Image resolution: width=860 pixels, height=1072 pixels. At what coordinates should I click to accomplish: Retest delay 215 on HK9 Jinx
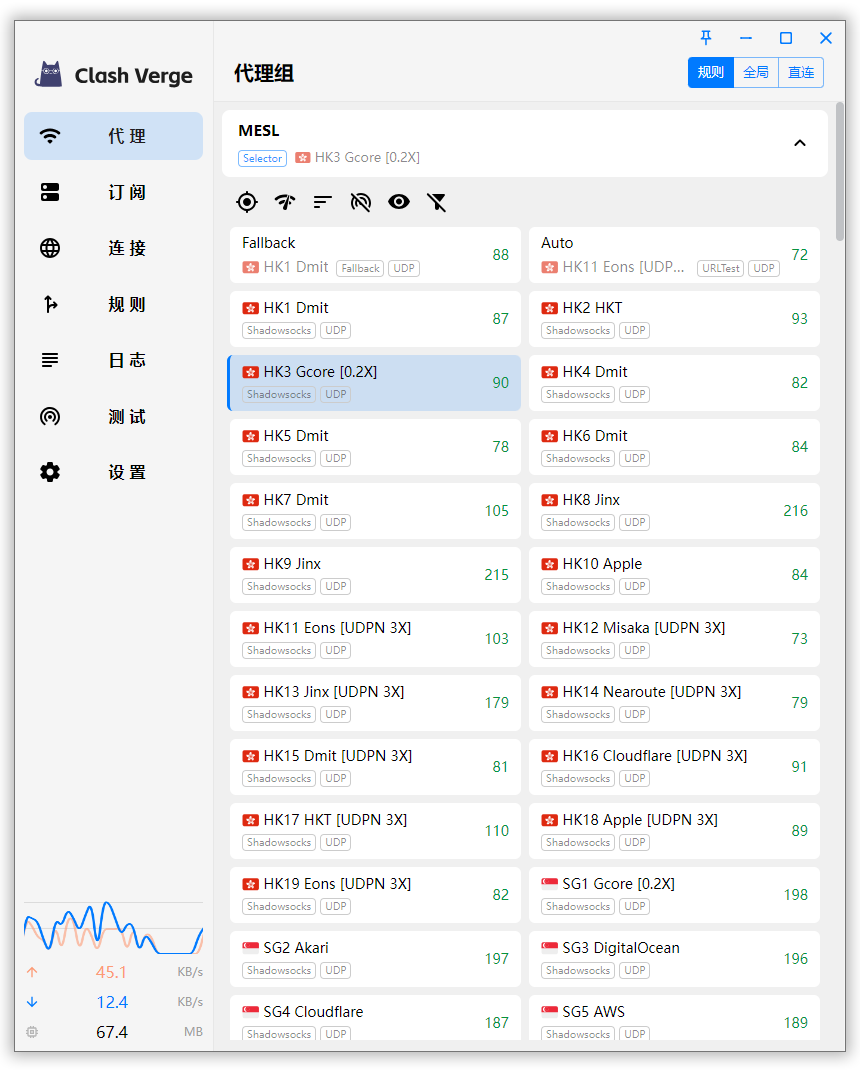click(497, 575)
